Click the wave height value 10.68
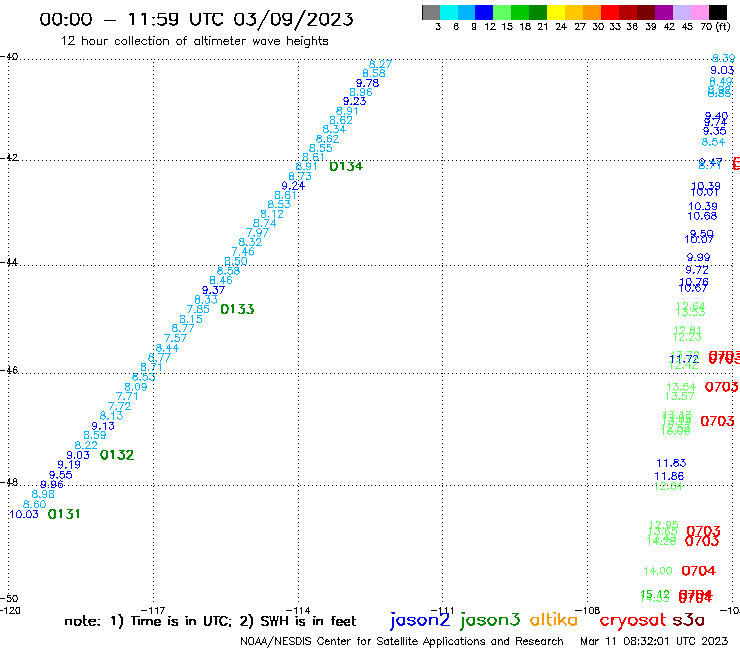This screenshot has height=650, width=740. click(x=702, y=216)
